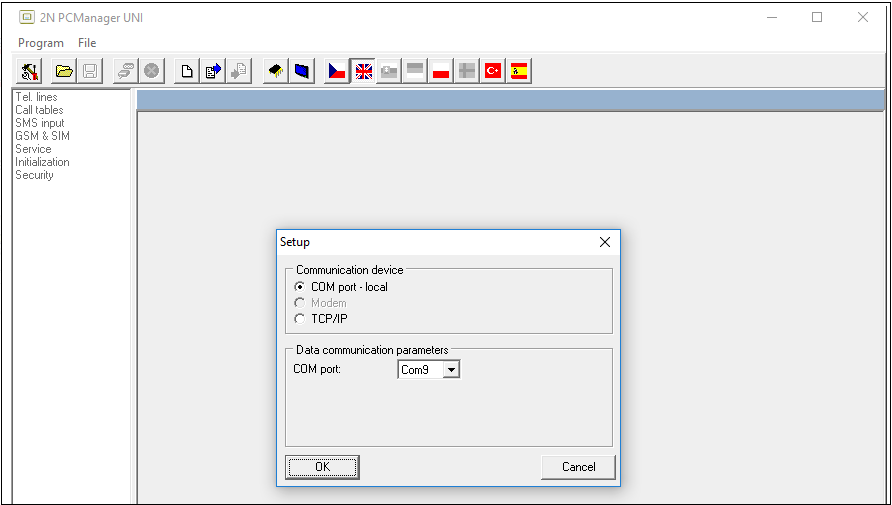The height and width of the screenshot is (505, 892).
Task: Click the grayed connect chain icon
Action: tap(126, 71)
